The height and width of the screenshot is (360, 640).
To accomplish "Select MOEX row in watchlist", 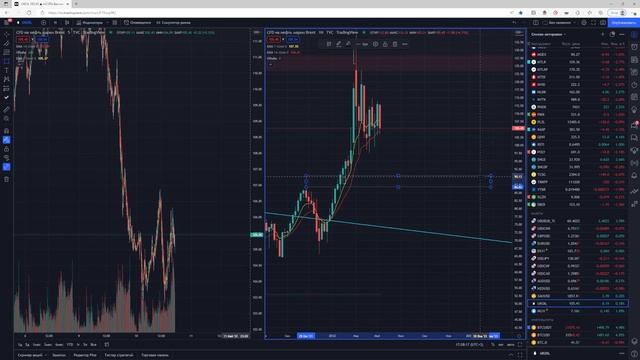I will (x=578, y=54).
